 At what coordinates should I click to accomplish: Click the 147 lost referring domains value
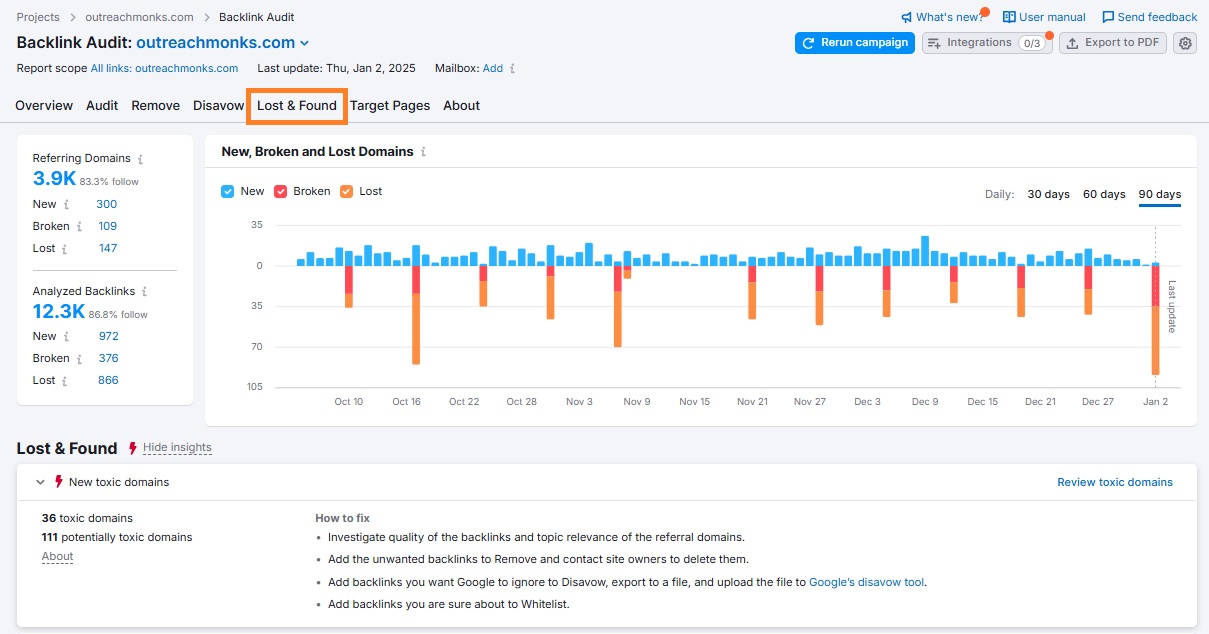107,248
